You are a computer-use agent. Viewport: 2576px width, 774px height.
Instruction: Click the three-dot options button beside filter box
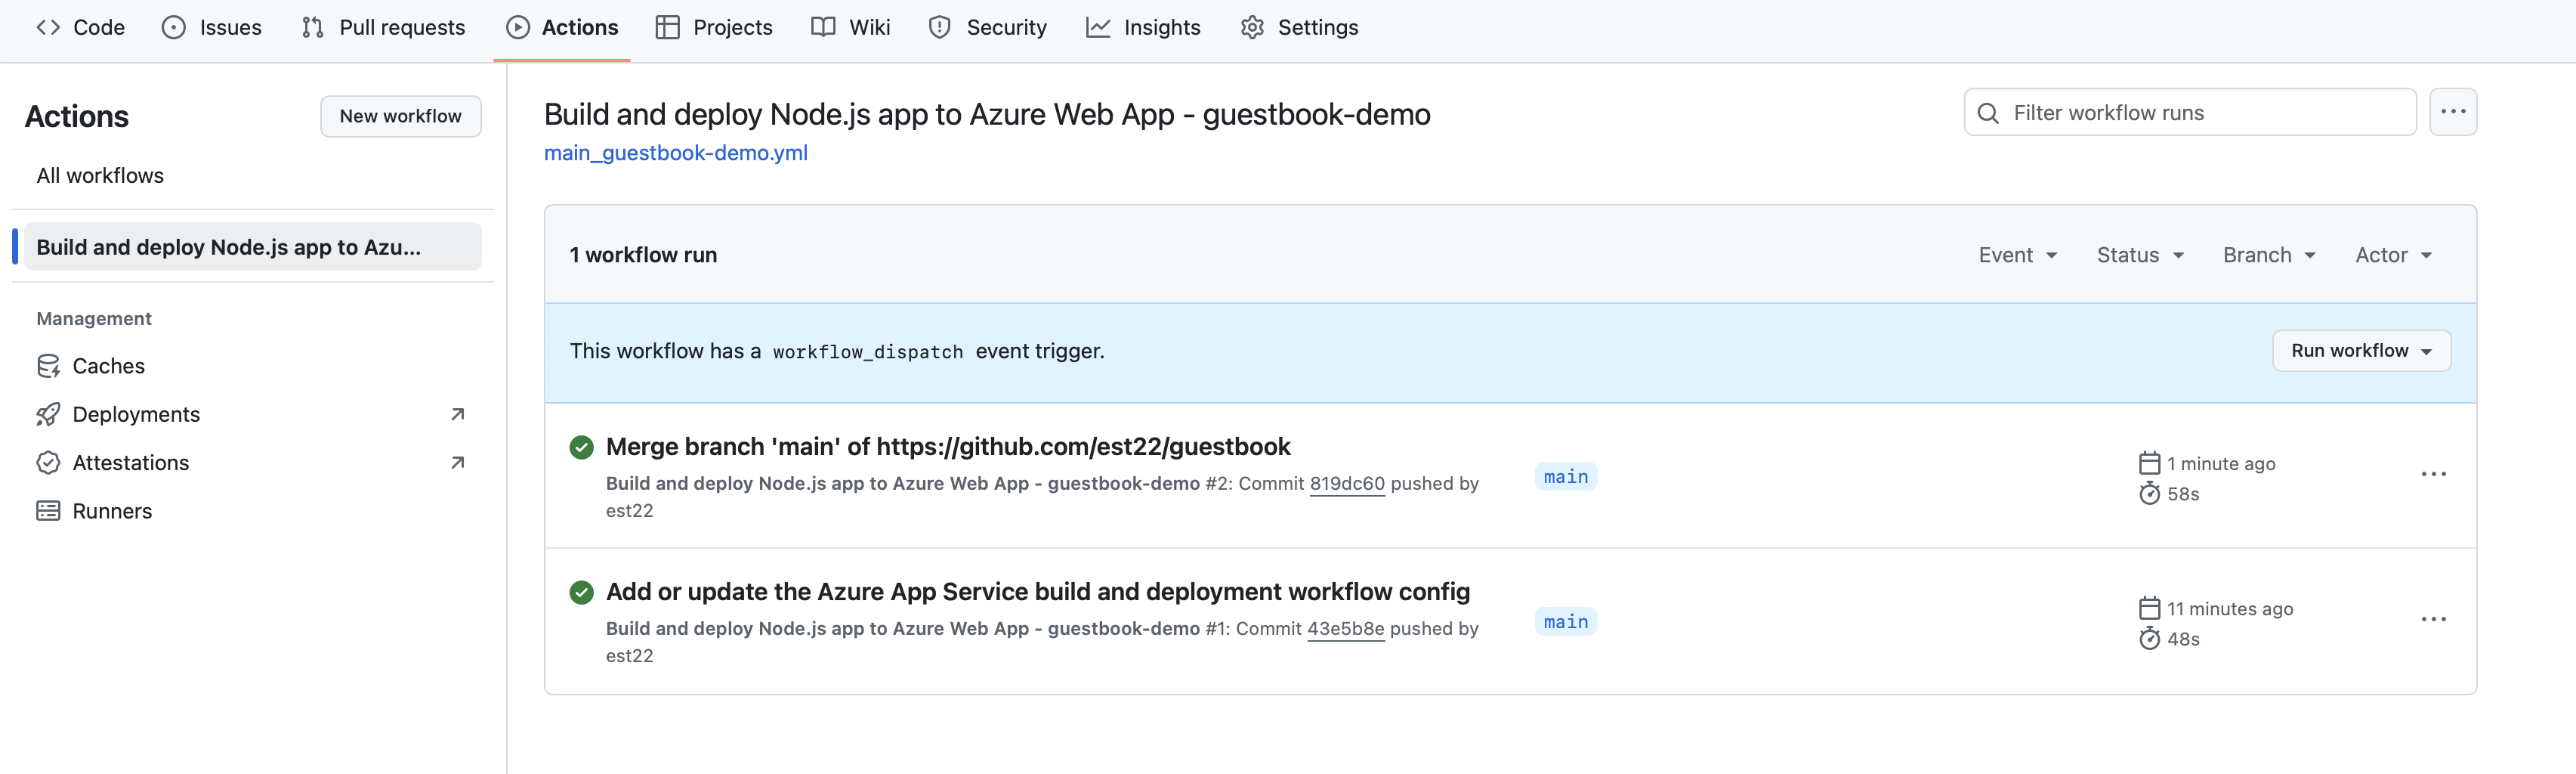tap(2452, 112)
